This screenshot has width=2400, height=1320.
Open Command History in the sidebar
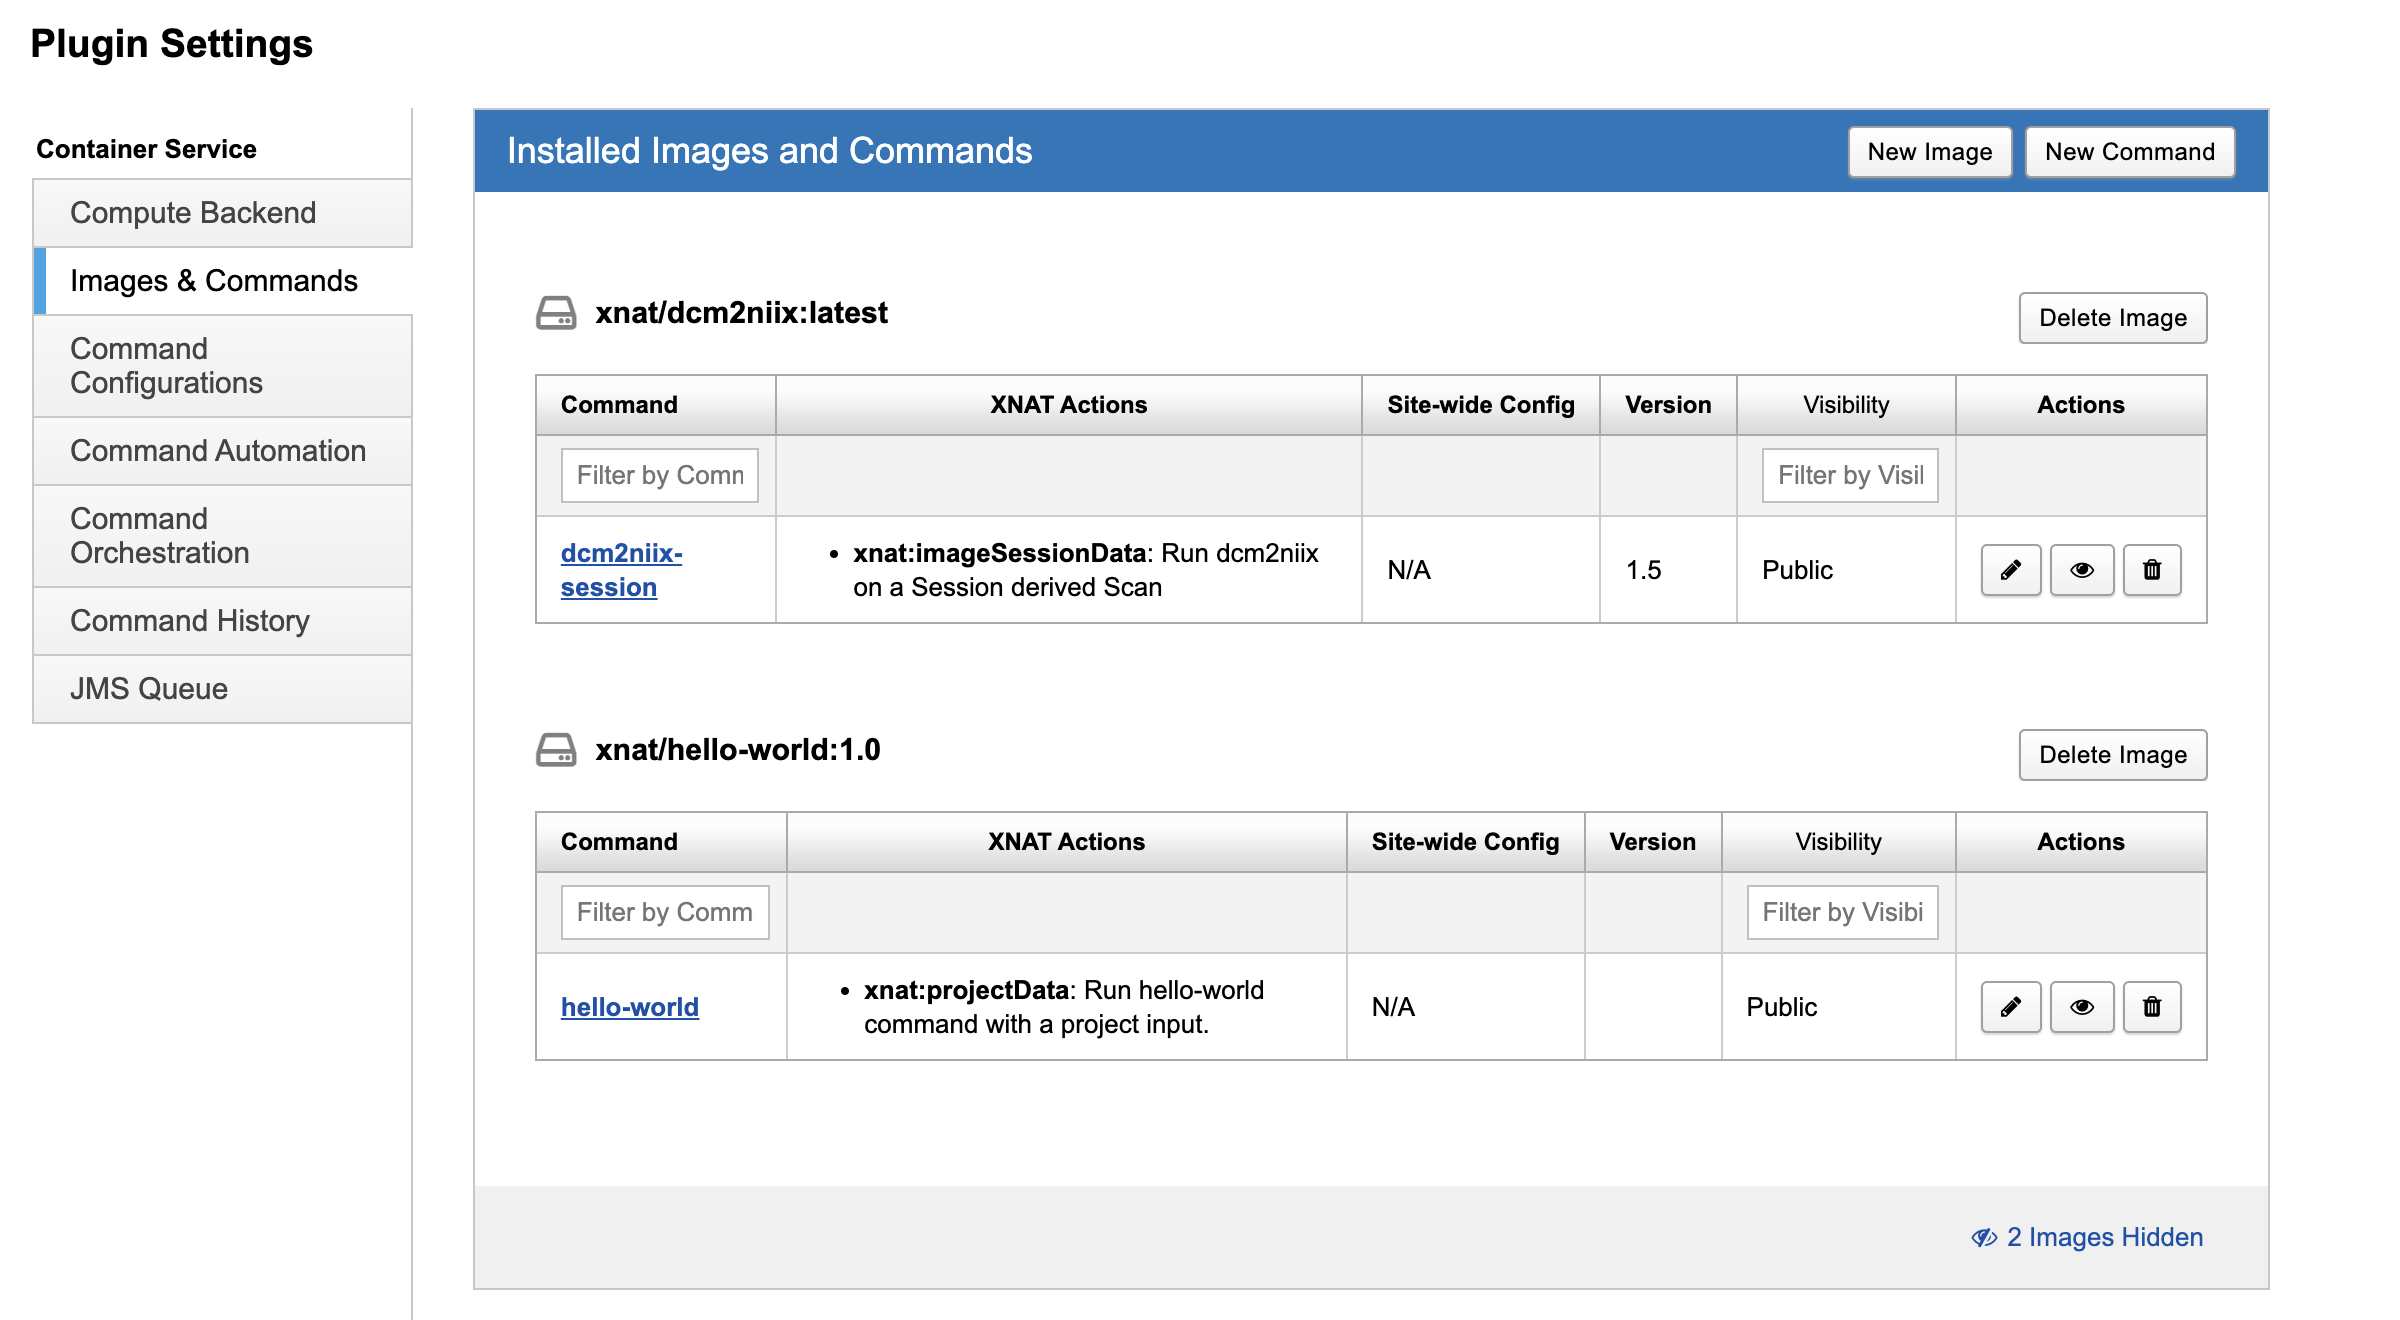[x=190, y=621]
